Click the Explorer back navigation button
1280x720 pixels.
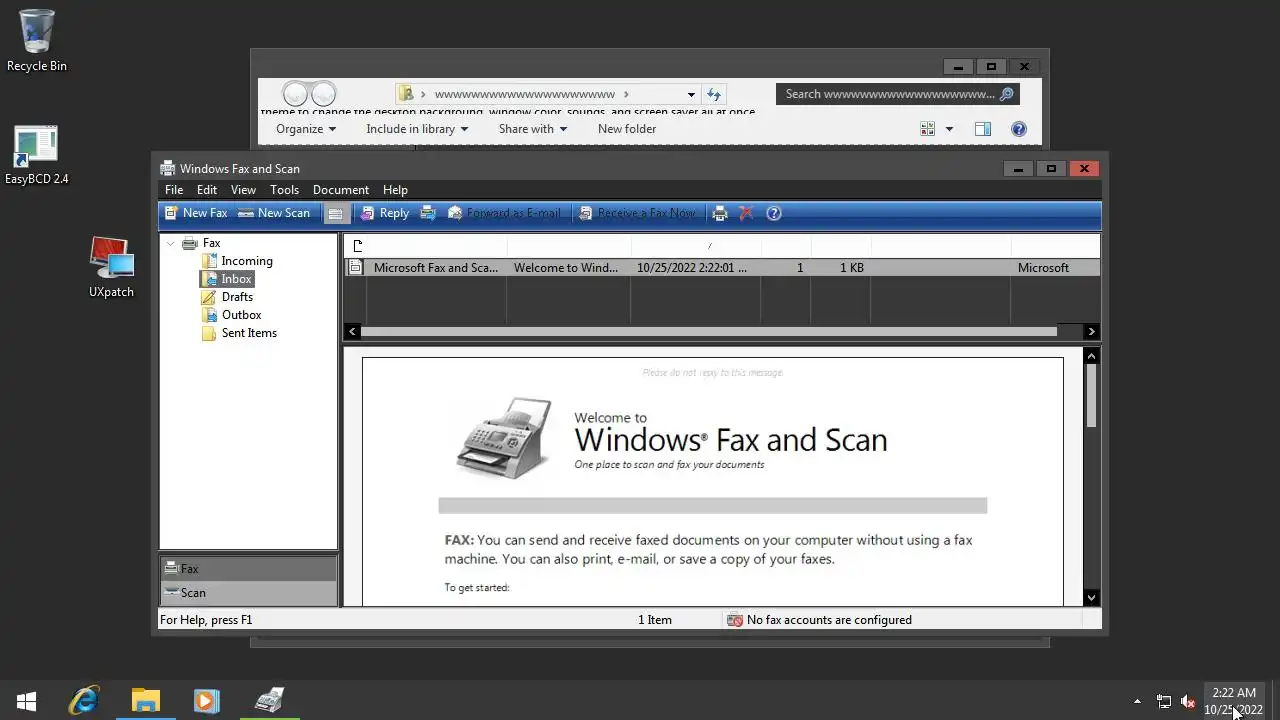(x=295, y=94)
